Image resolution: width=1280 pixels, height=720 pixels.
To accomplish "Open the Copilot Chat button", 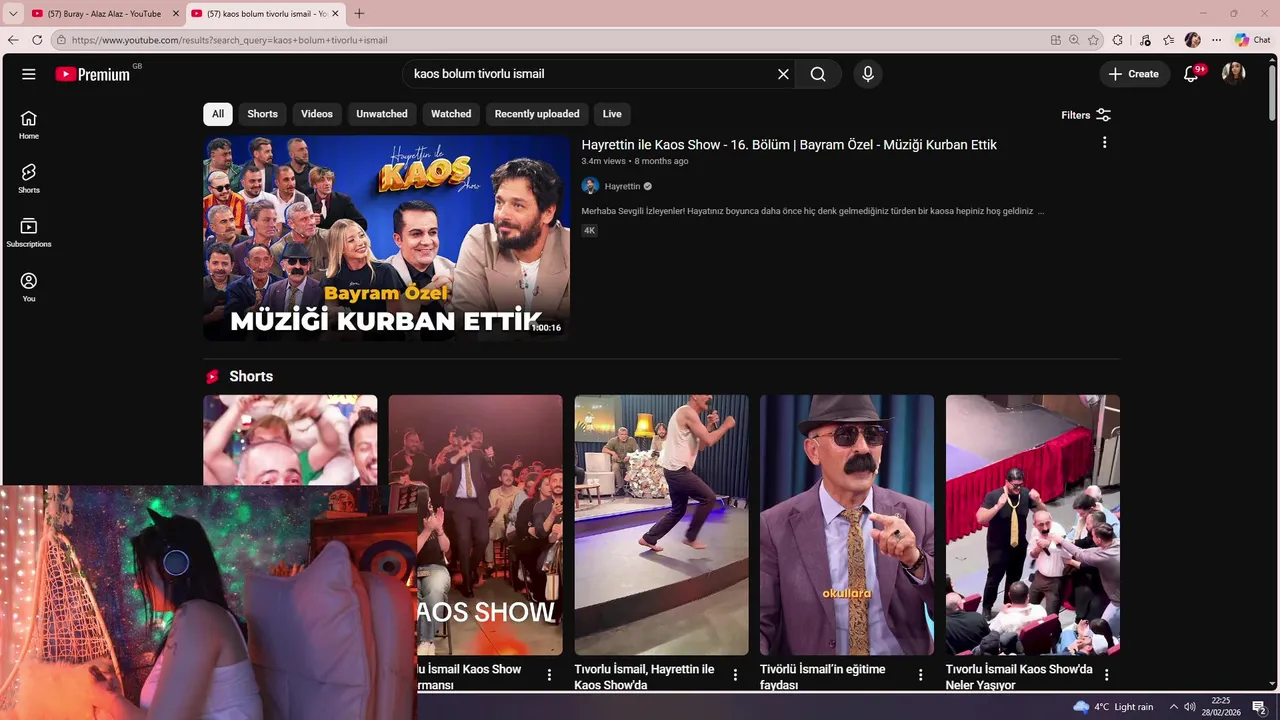I will [x=1252, y=40].
